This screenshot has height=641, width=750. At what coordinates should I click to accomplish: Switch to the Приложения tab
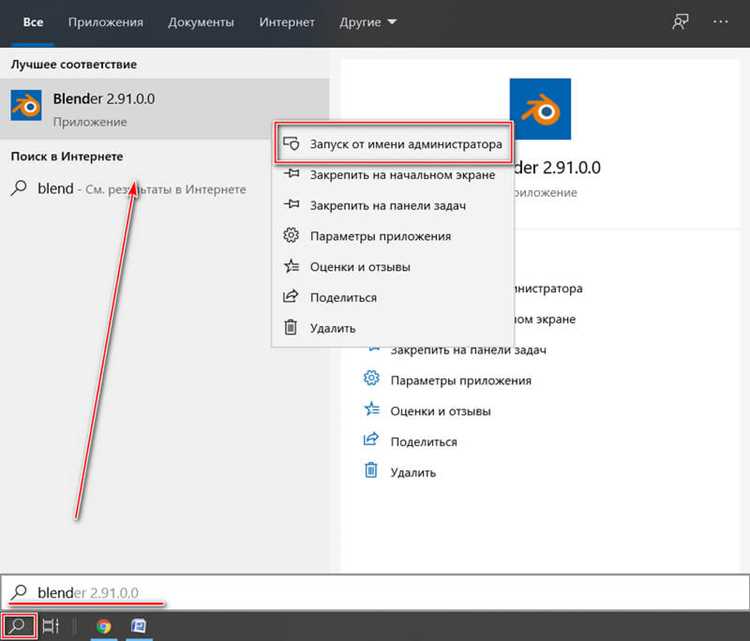pos(105,22)
